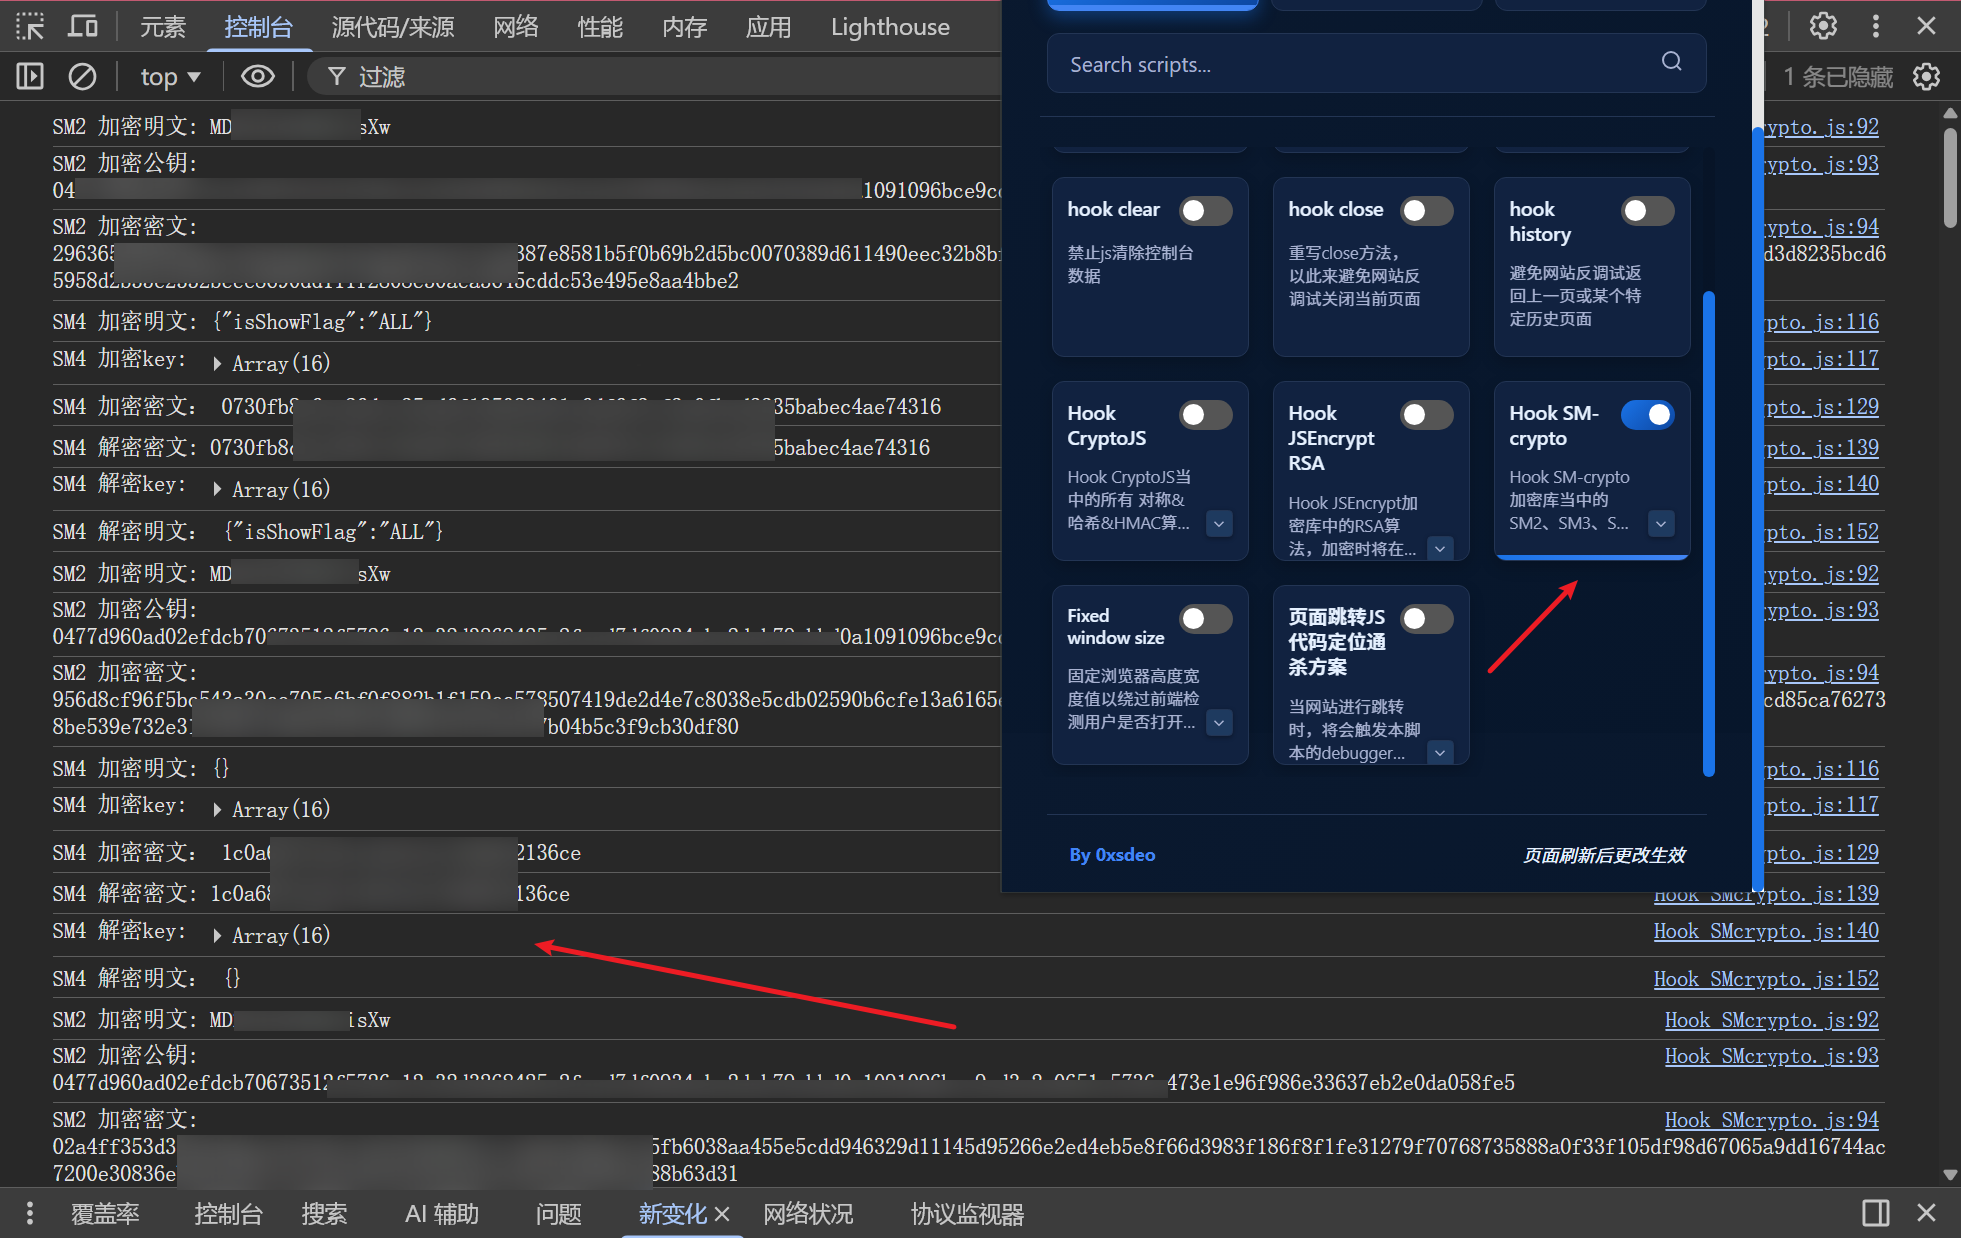
Task: Close the DevTools panel at top right
Action: pos(1926,26)
